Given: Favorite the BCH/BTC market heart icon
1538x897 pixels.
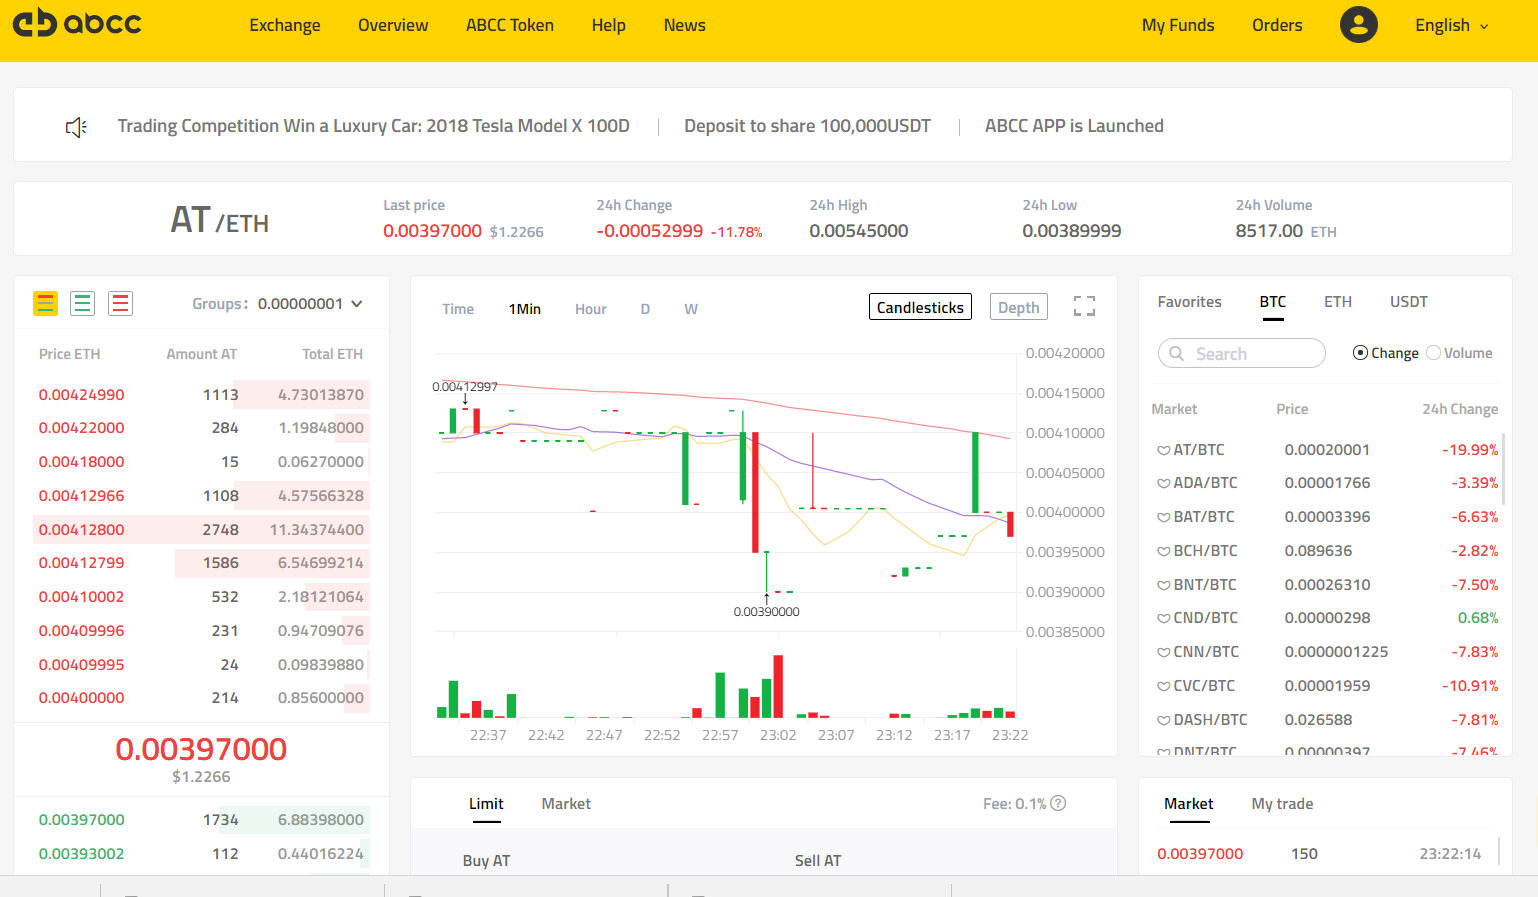Looking at the screenshot, I should pyautogui.click(x=1163, y=552).
